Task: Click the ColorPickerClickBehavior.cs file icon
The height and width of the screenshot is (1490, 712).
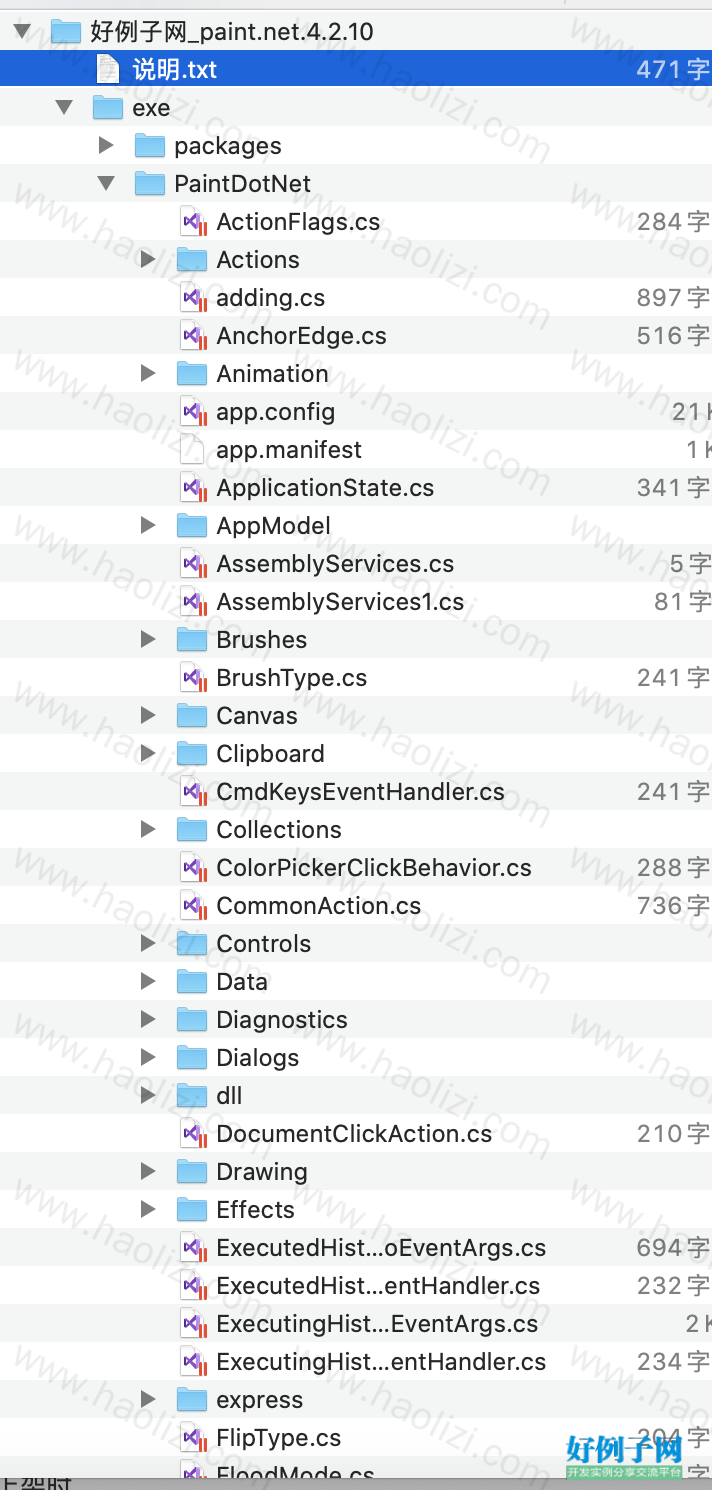Action: coord(192,867)
